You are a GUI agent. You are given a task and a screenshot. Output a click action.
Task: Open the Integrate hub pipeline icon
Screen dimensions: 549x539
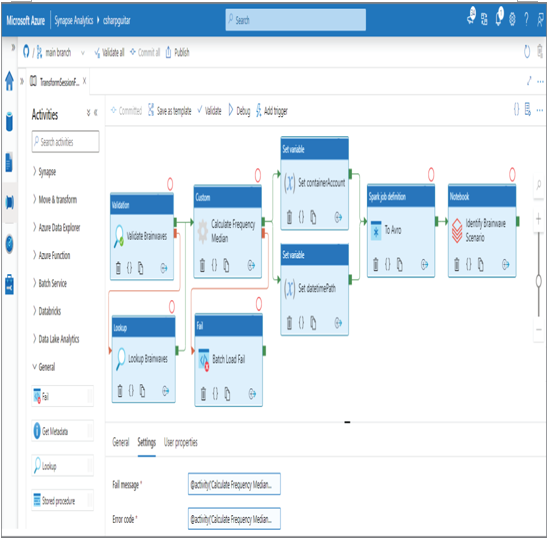[x=9, y=202]
